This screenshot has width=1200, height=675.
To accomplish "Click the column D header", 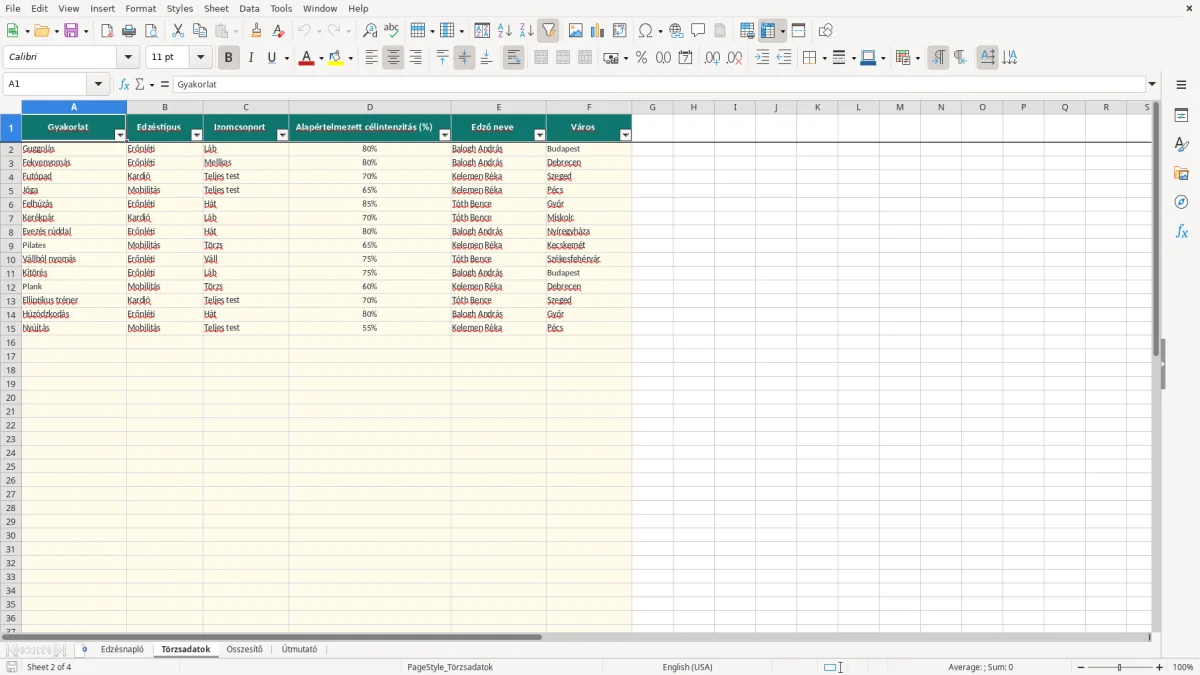I will click(370, 107).
